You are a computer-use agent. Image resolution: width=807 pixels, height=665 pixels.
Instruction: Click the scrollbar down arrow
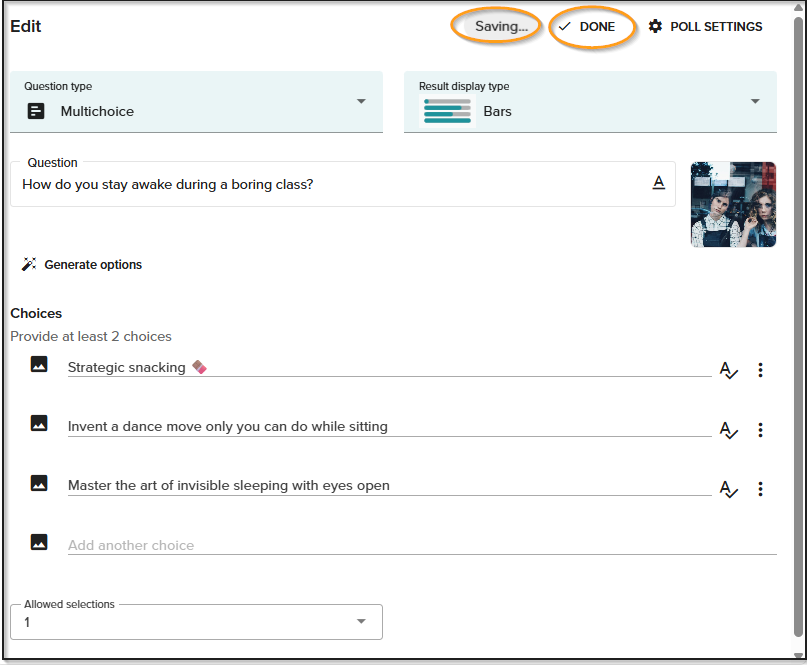pyautogui.click(x=798, y=656)
